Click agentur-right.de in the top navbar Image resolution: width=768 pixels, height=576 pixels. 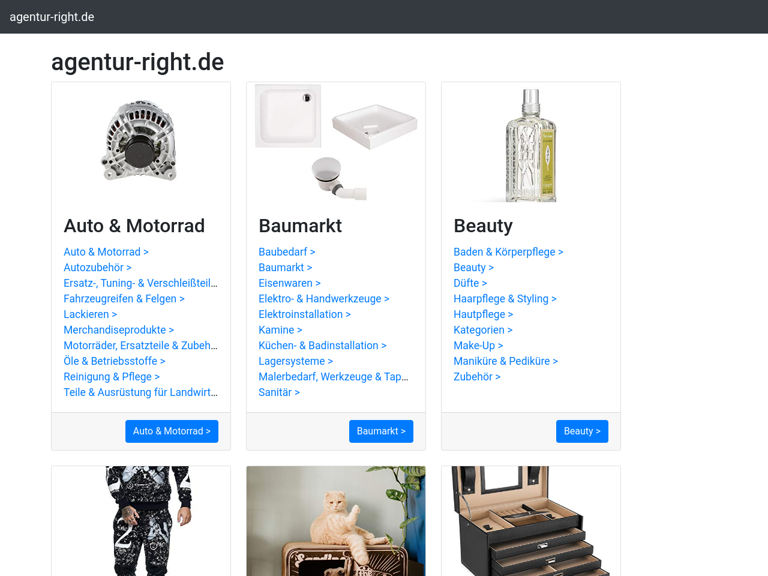pyautogui.click(x=52, y=17)
